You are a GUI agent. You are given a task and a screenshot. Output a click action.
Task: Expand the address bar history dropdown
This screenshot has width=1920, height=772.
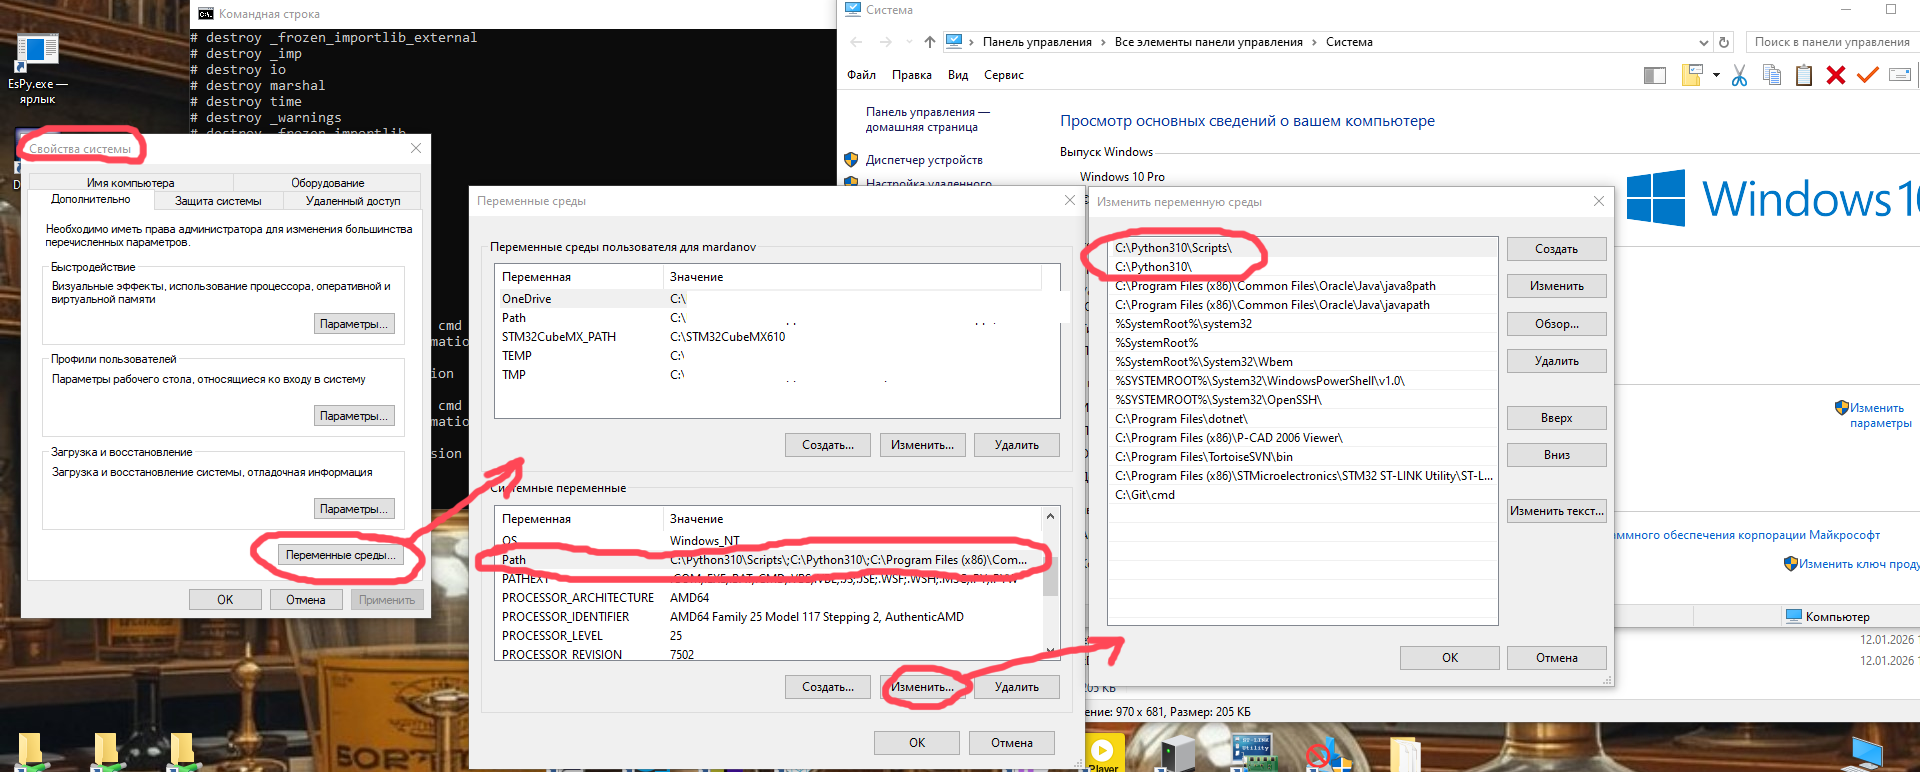1704,42
